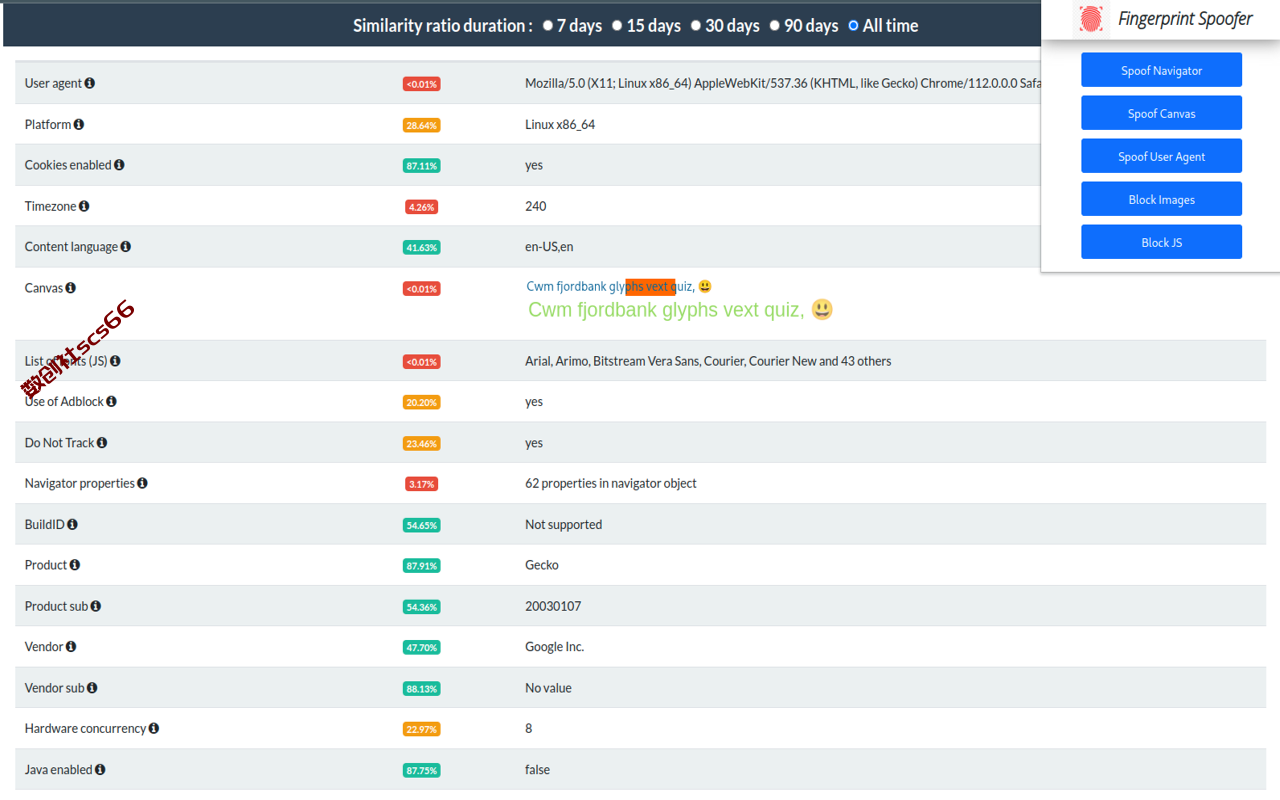The height and width of the screenshot is (800, 1280).
Task: Click the Java enabled 87.75% badge
Action: pyautogui.click(x=421, y=770)
